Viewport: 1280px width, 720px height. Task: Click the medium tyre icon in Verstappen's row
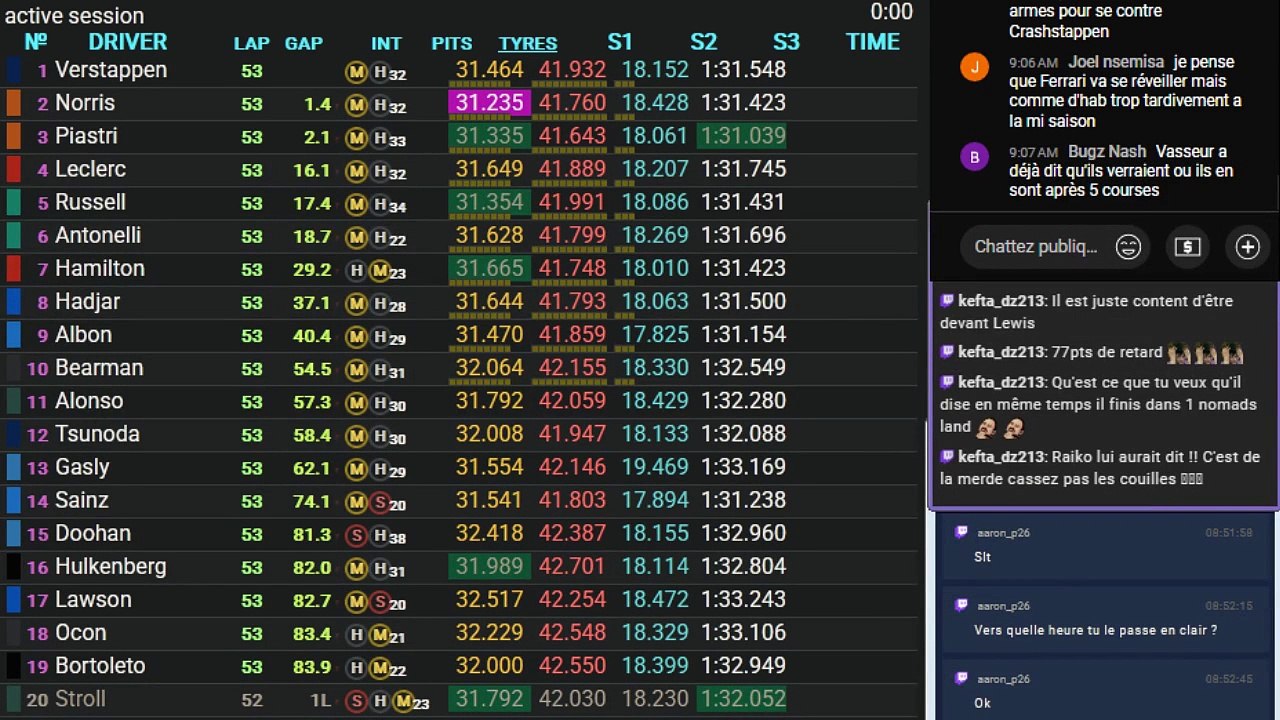point(356,71)
